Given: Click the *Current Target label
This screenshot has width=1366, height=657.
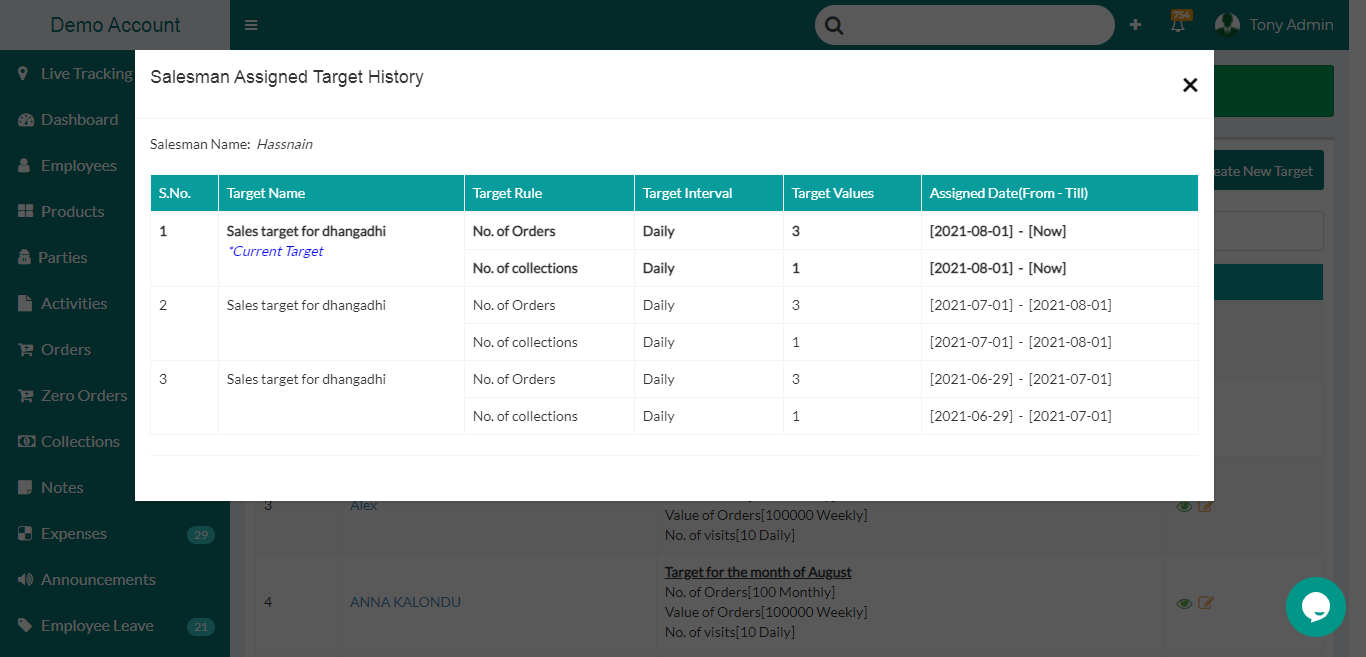Looking at the screenshot, I should click(275, 251).
